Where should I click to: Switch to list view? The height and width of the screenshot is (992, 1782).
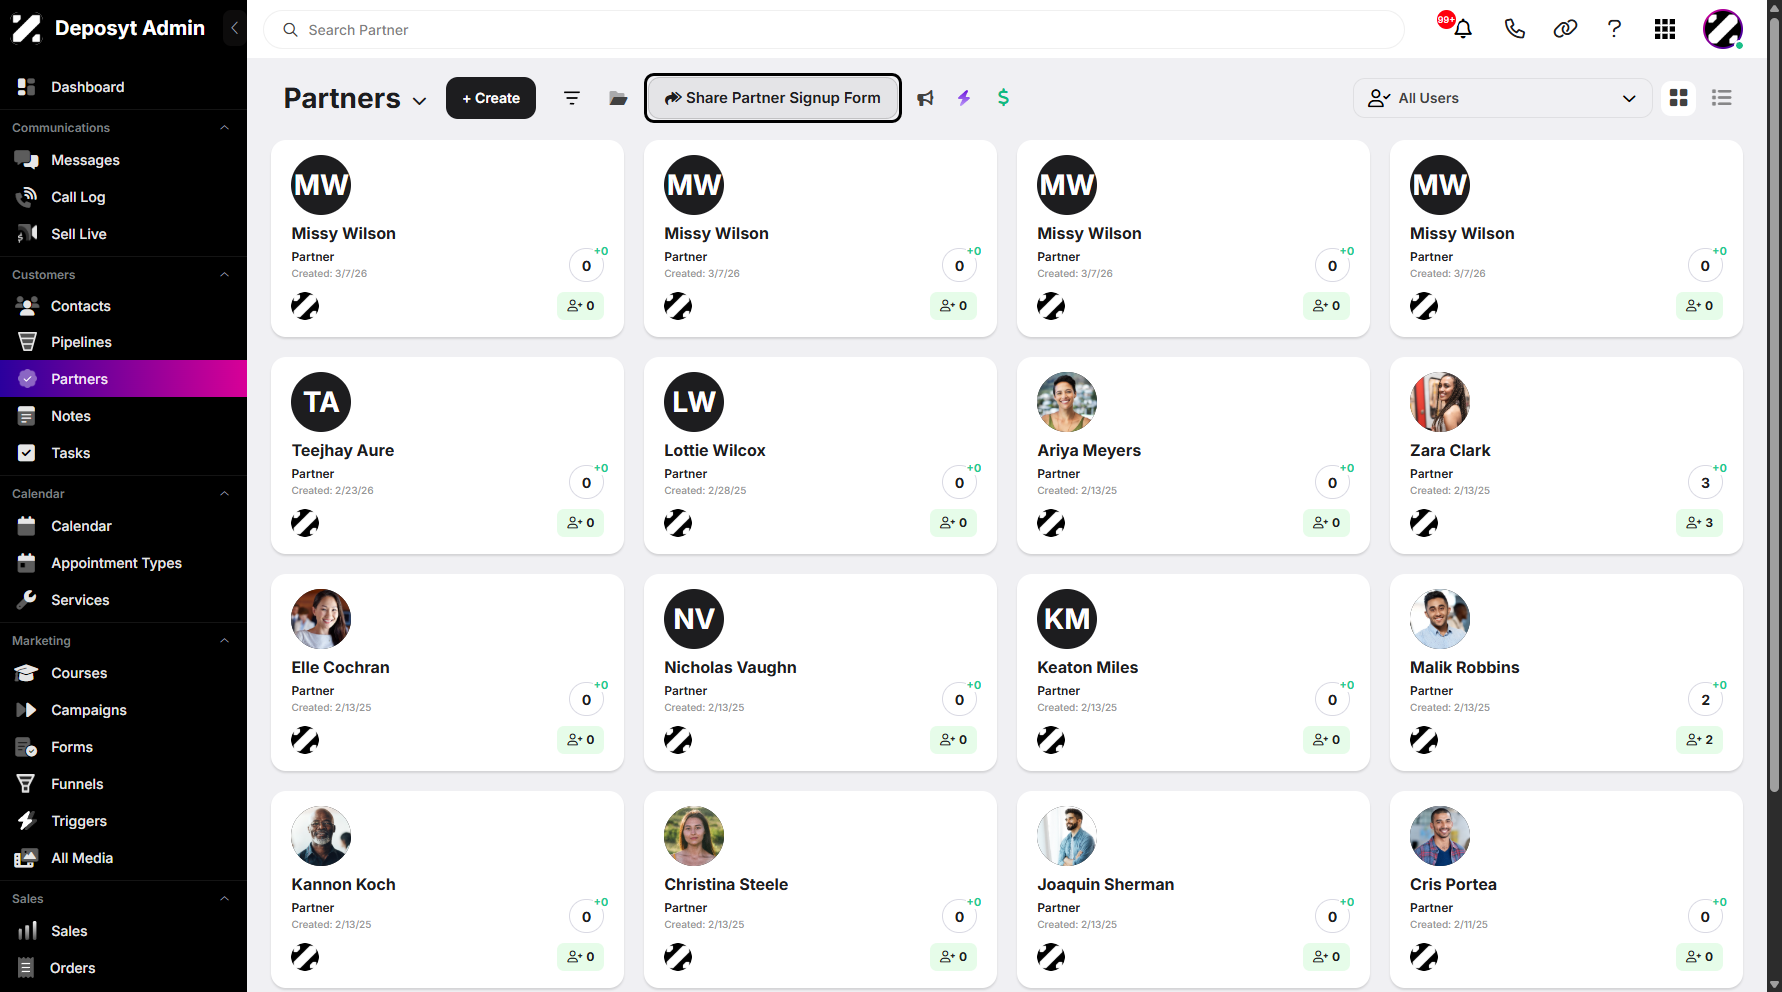click(1721, 98)
